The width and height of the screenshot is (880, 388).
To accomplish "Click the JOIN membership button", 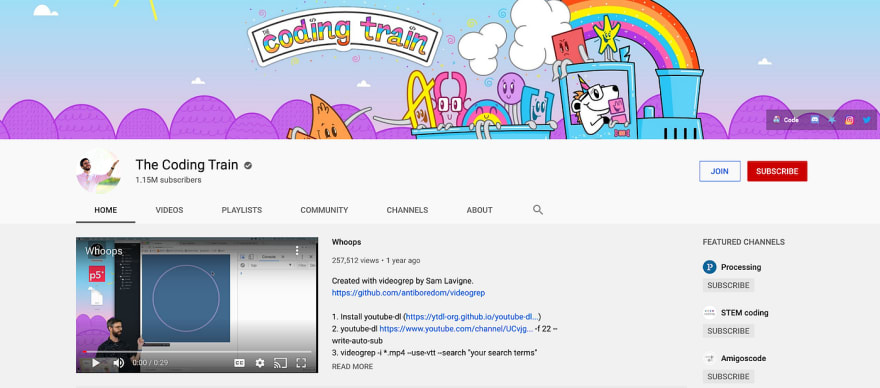I will 719,171.
